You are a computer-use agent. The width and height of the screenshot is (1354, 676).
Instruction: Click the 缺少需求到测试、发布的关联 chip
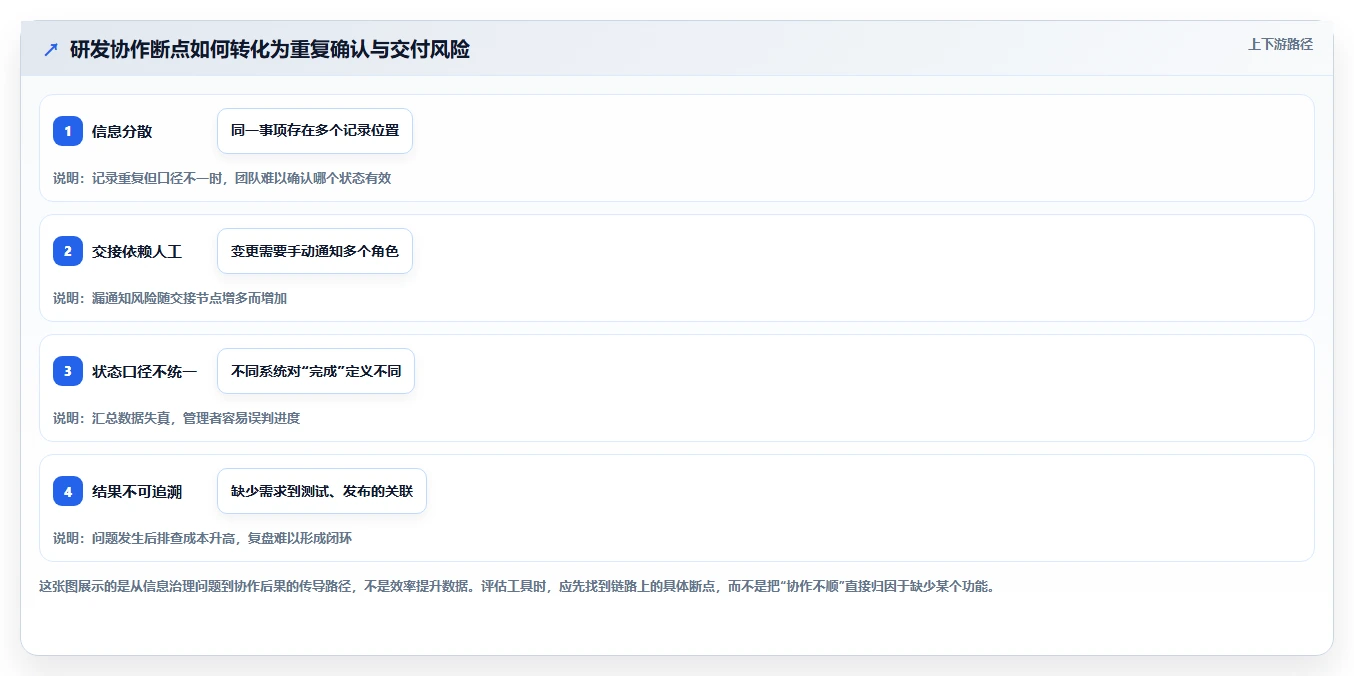coord(322,491)
